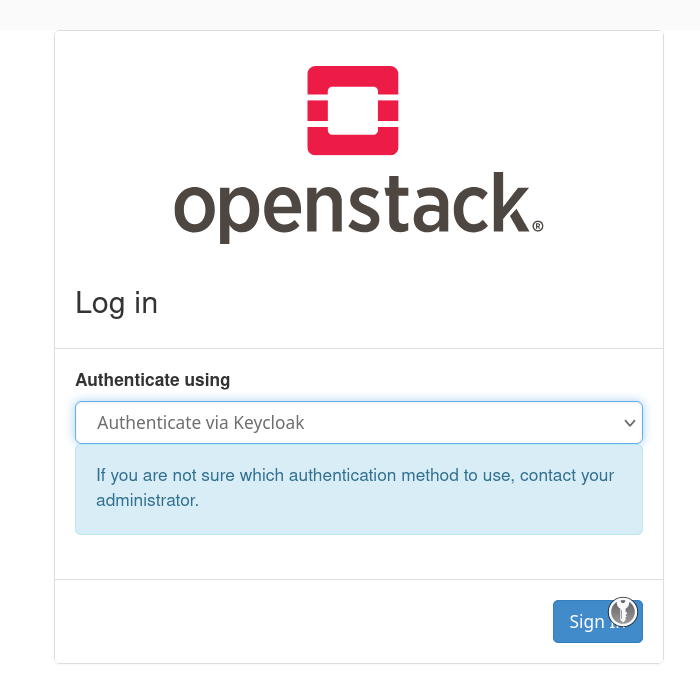Click the bottom red bar of the logo

[x=352, y=145]
